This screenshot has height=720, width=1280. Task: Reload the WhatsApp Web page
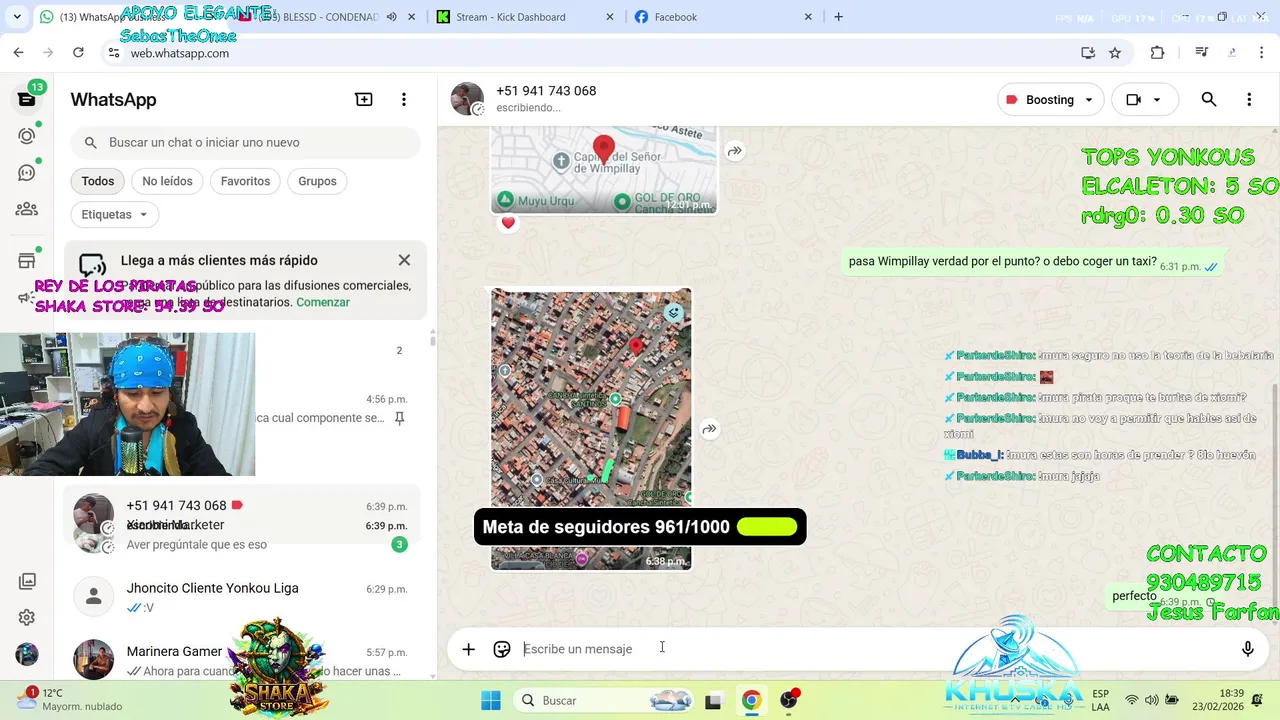tap(78, 53)
